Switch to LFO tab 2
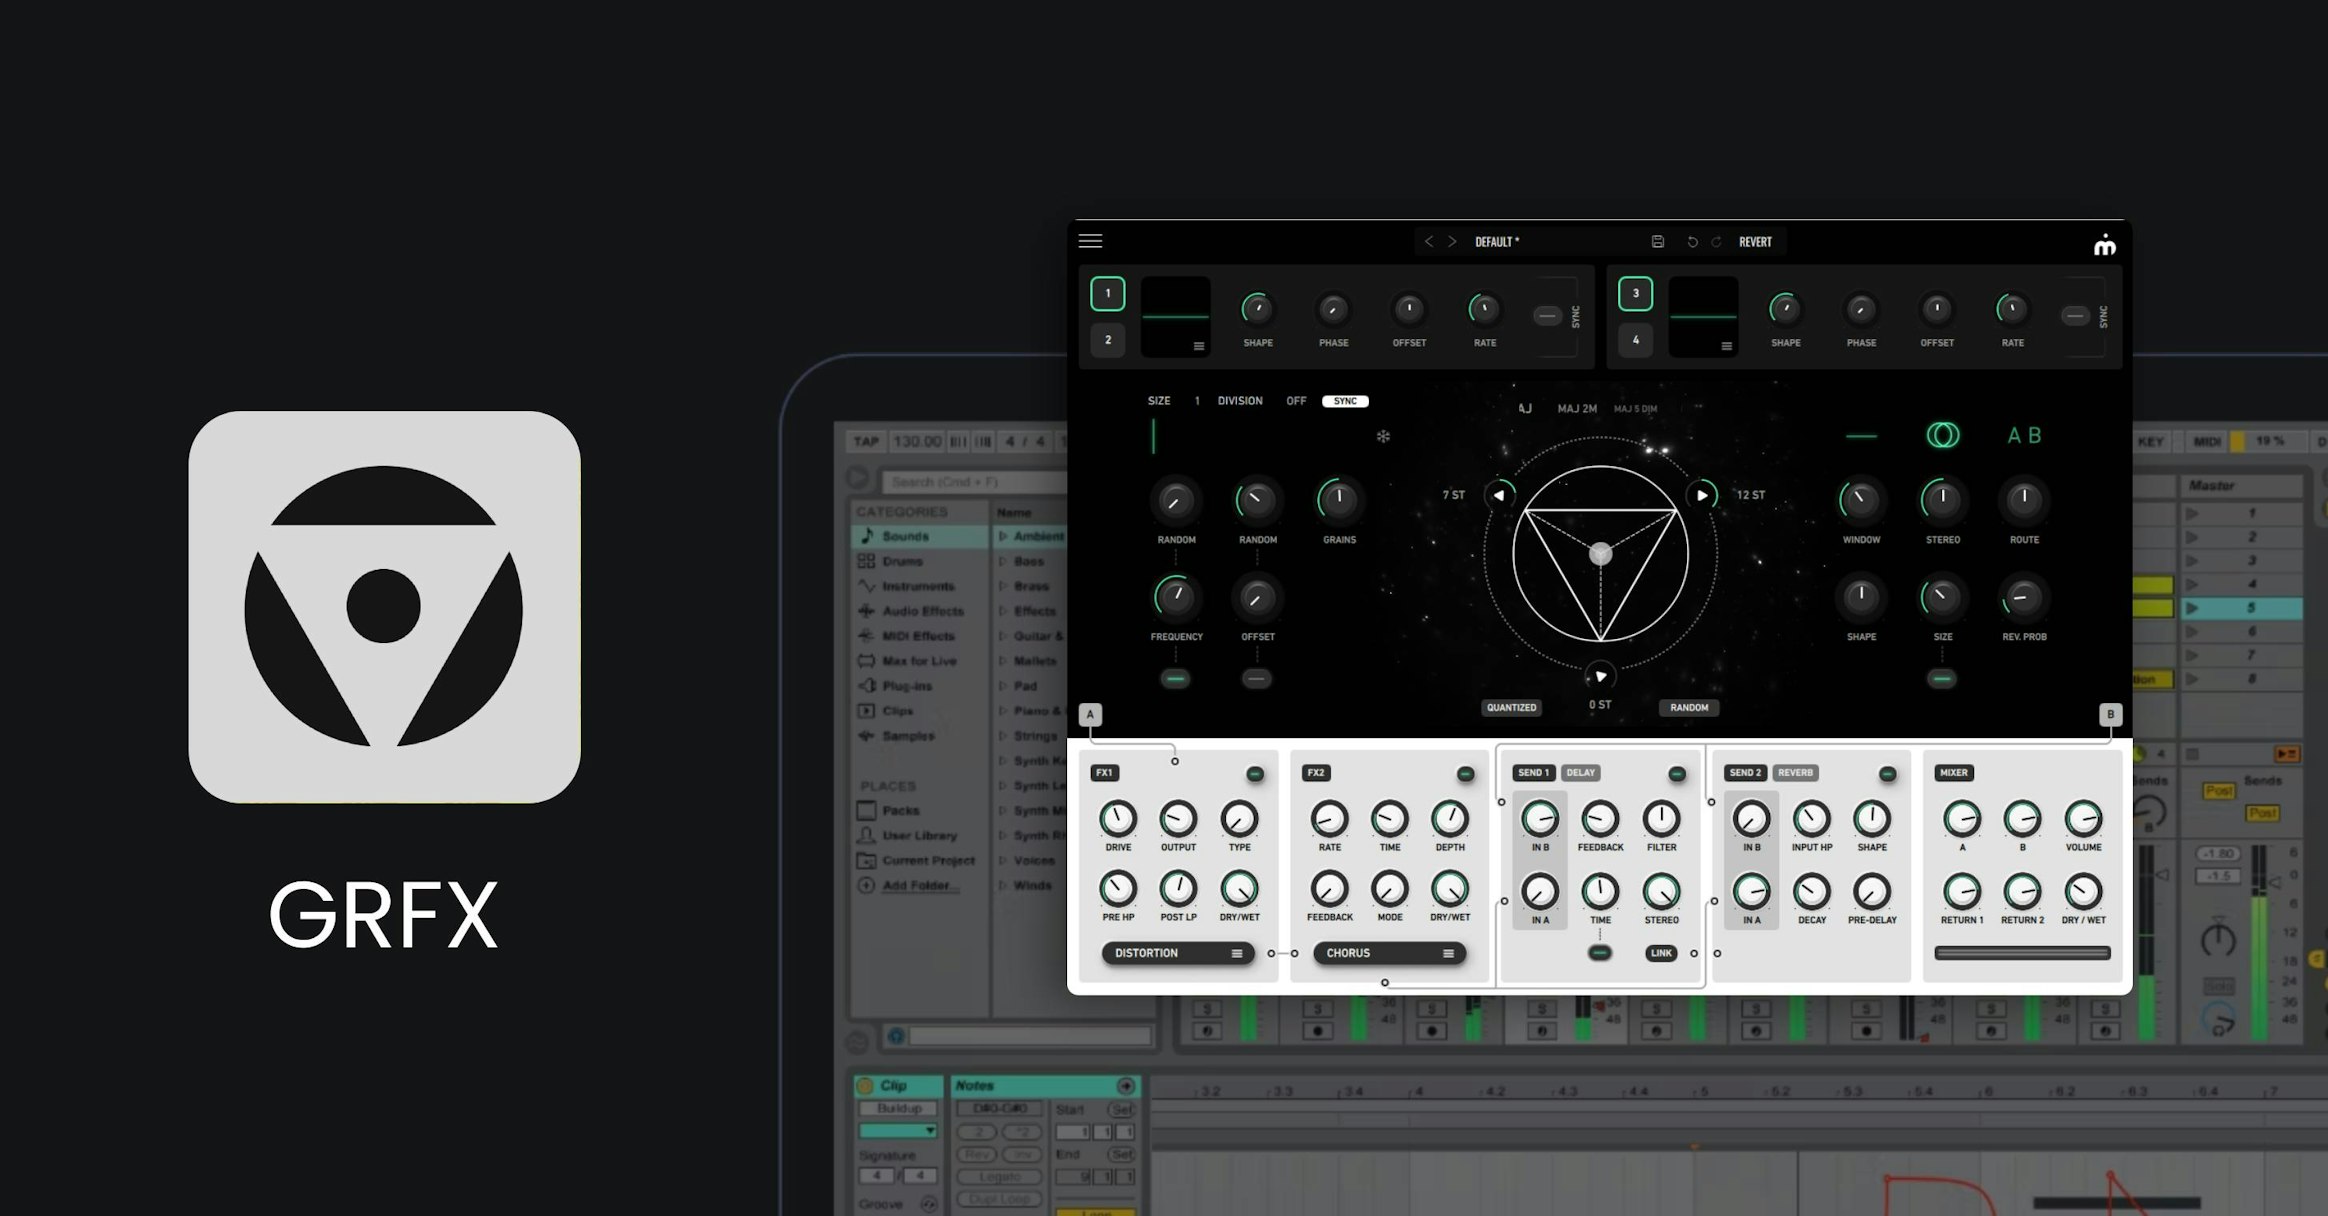The image size is (2328, 1216). (x=1108, y=340)
